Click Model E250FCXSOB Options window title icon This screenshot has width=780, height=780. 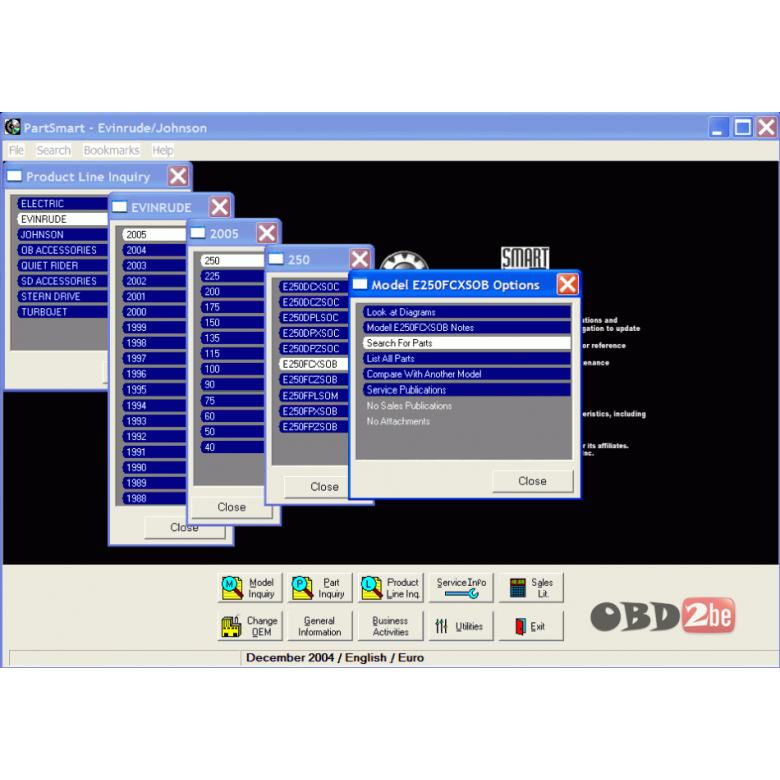(x=360, y=285)
